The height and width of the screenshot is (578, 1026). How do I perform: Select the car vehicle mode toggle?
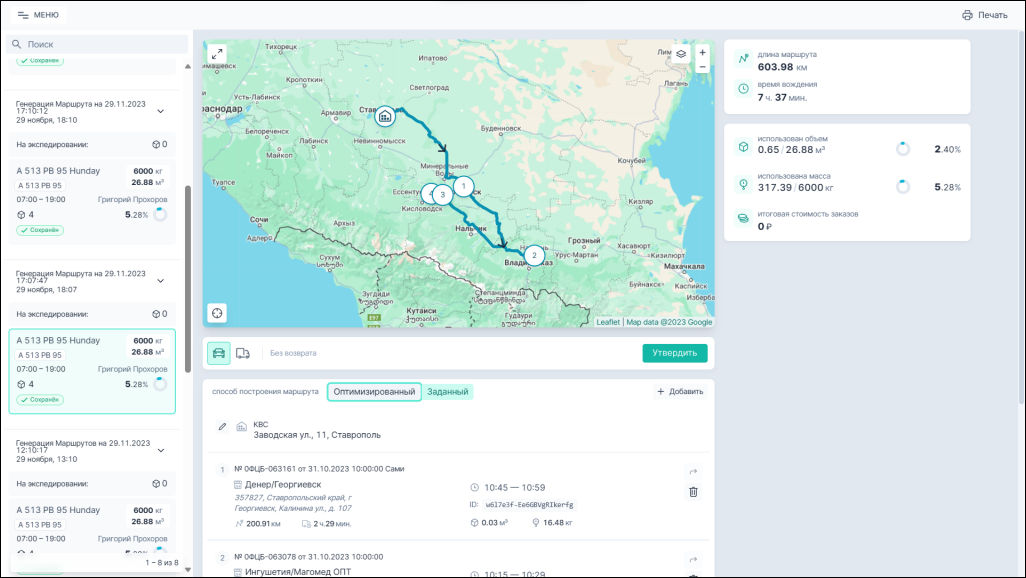pyautogui.click(x=219, y=353)
